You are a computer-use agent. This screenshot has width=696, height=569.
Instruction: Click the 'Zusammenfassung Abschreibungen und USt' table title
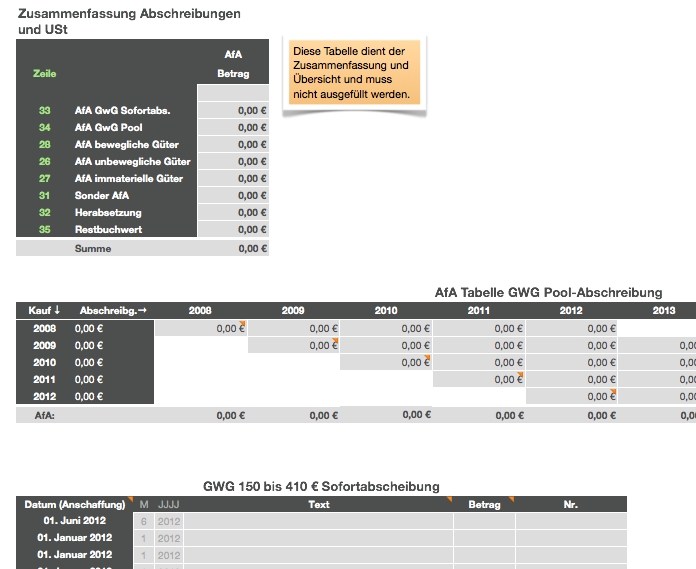pyautogui.click(x=129, y=22)
